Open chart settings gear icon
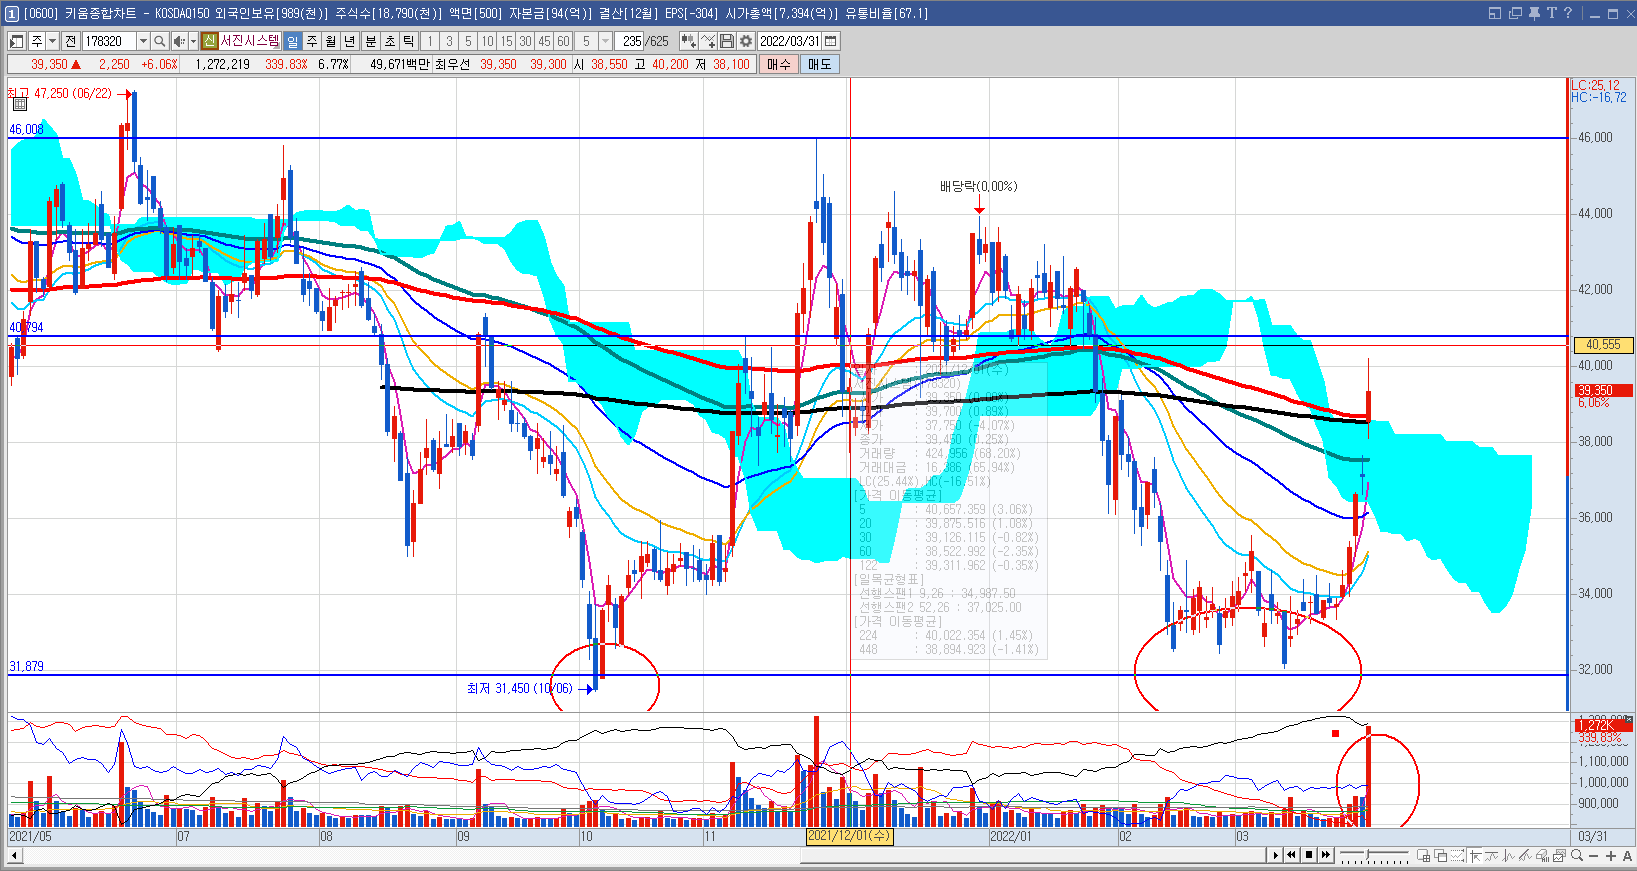The image size is (1637, 871). (x=745, y=41)
